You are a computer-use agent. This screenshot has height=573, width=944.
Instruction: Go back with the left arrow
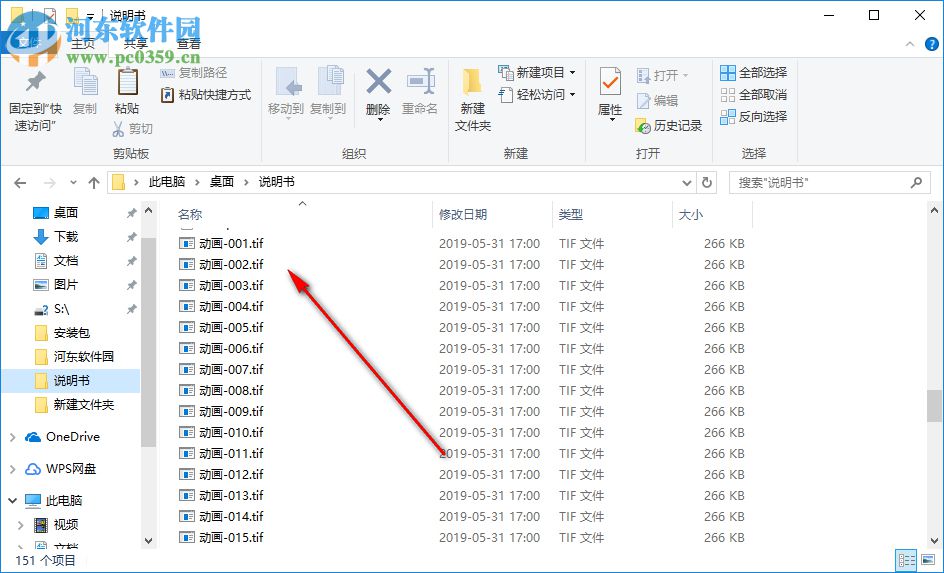tap(20, 182)
